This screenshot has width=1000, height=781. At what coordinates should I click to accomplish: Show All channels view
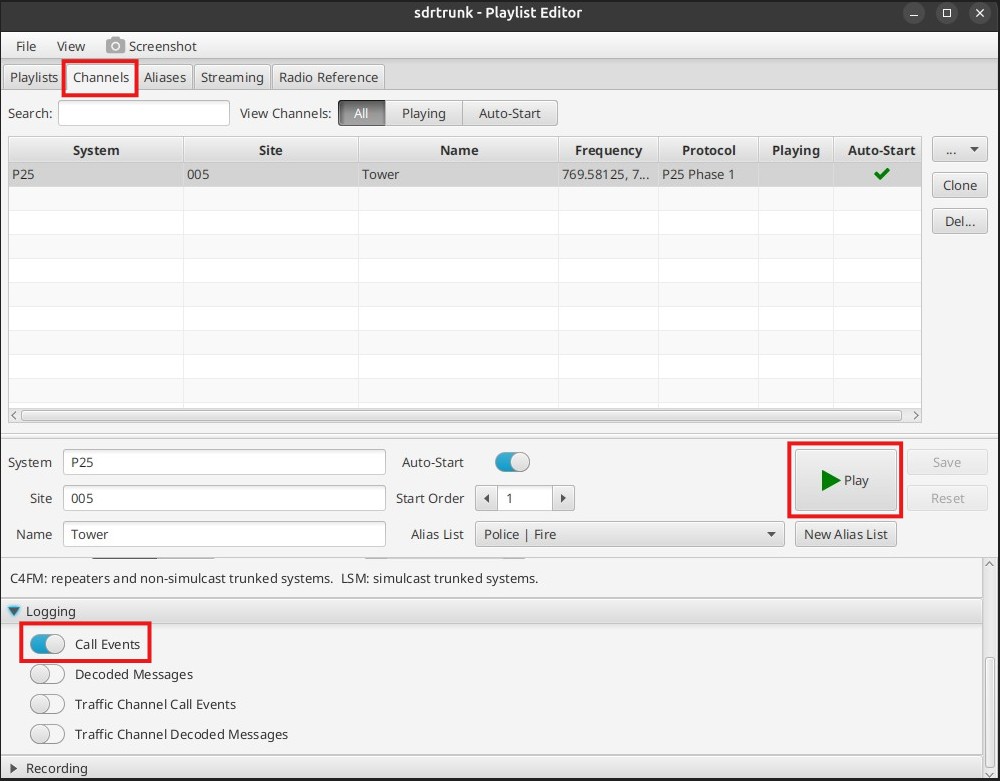(x=362, y=113)
